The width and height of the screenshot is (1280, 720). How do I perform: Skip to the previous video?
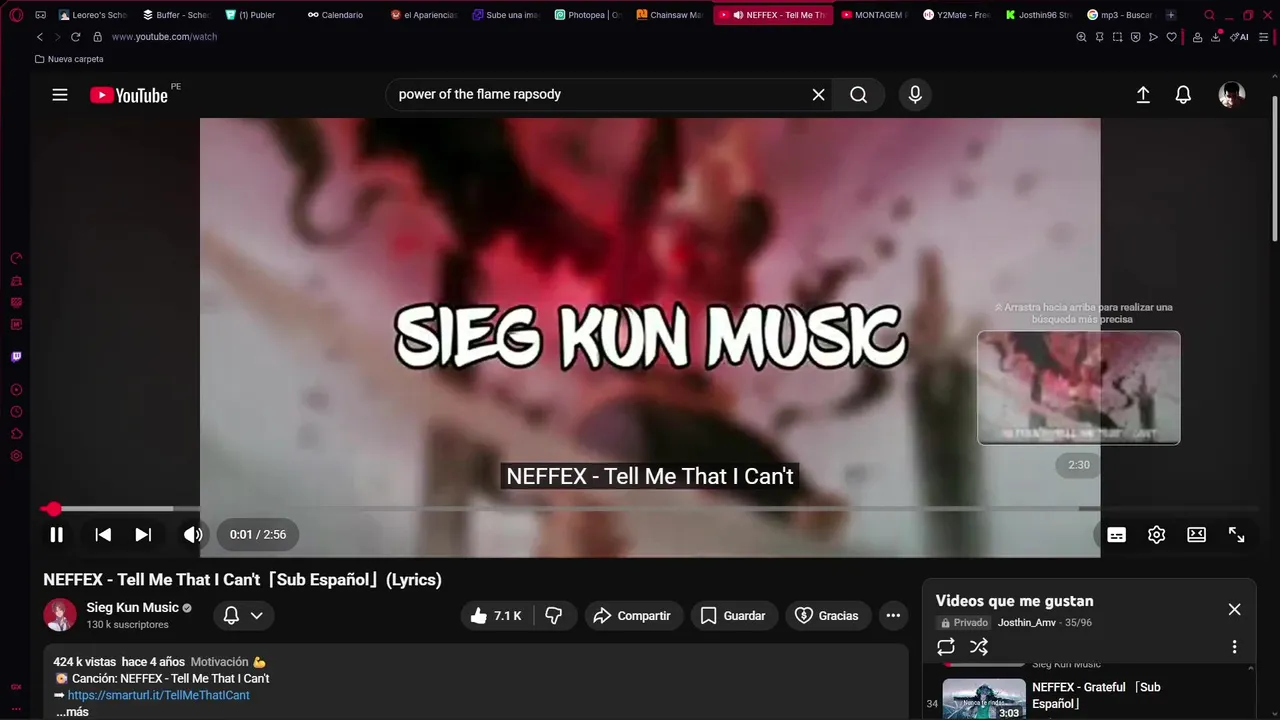[103, 535]
